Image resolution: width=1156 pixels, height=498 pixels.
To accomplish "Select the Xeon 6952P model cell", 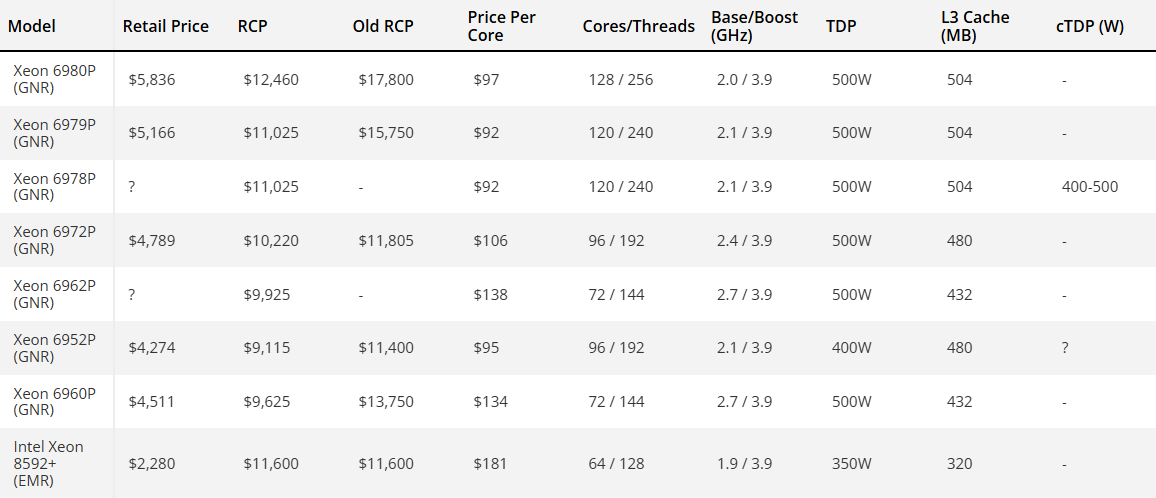I will (54, 348).
